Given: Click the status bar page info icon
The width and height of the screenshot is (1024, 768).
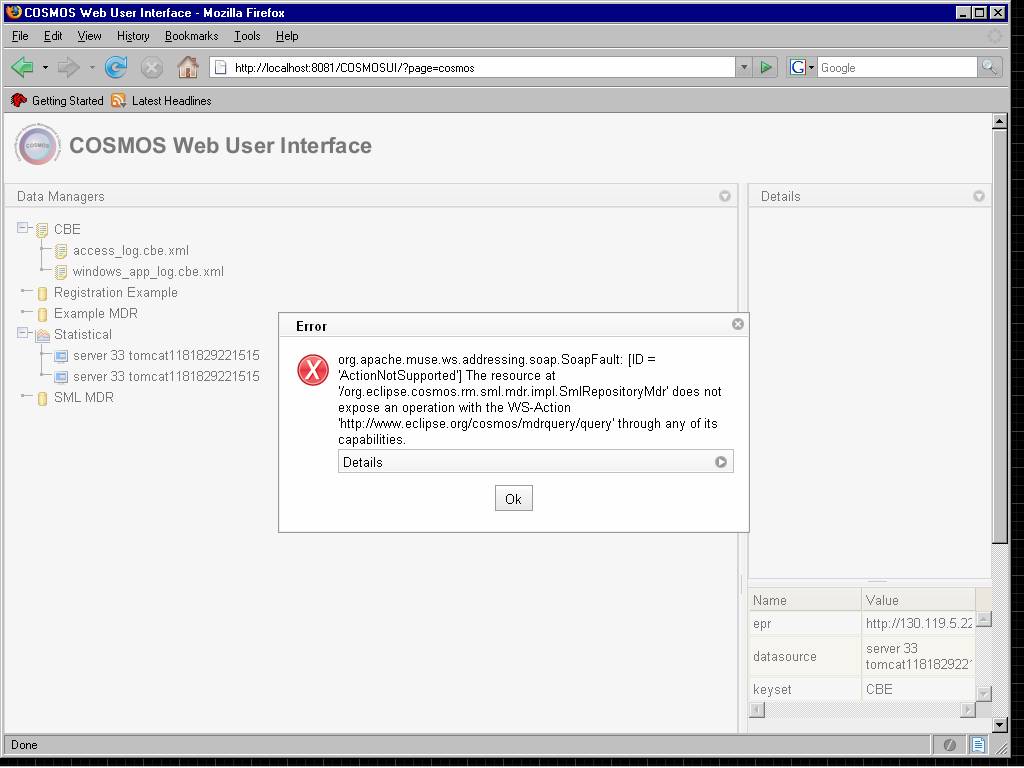Looking at the screenshot, I should [x=978, y=744].
